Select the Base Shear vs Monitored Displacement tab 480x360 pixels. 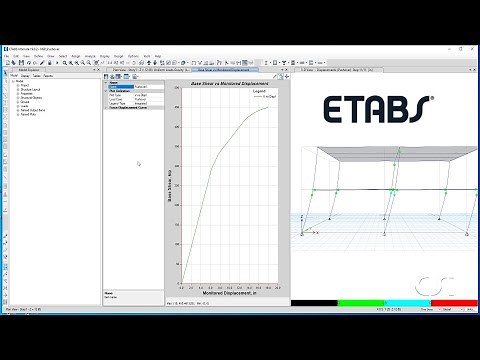coord(225,70)
